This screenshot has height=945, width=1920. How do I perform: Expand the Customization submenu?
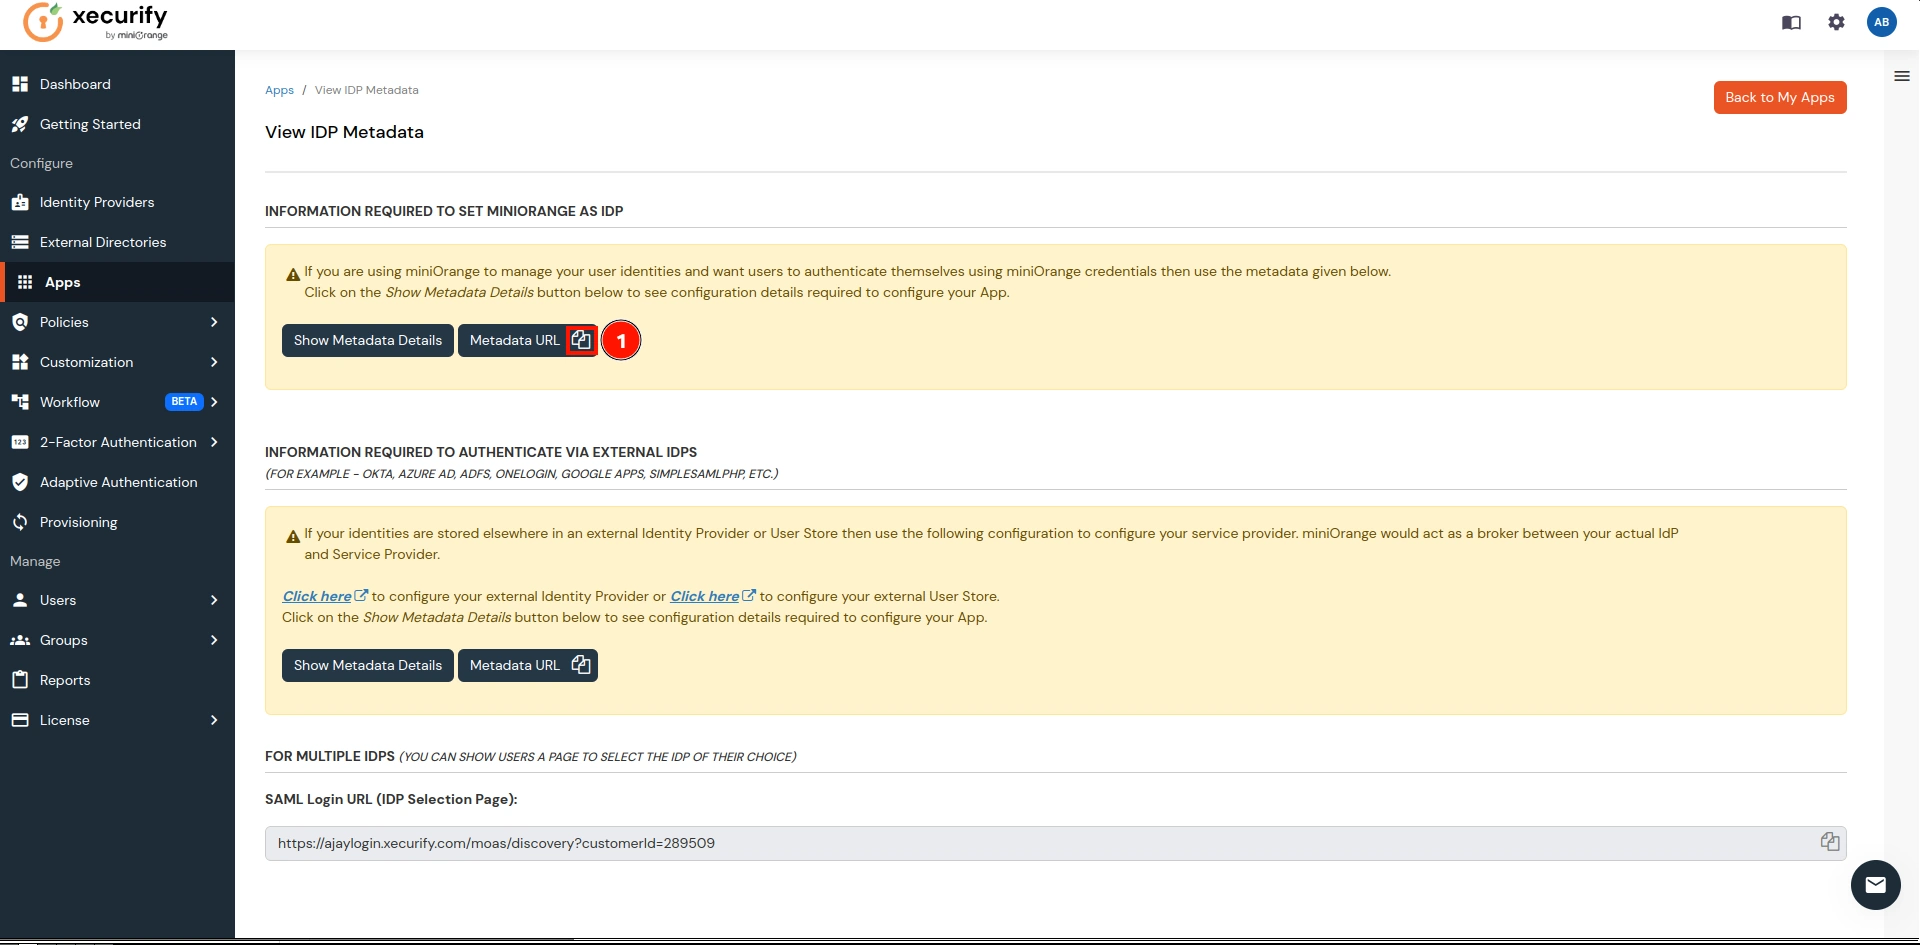click(x=214, y=362)
